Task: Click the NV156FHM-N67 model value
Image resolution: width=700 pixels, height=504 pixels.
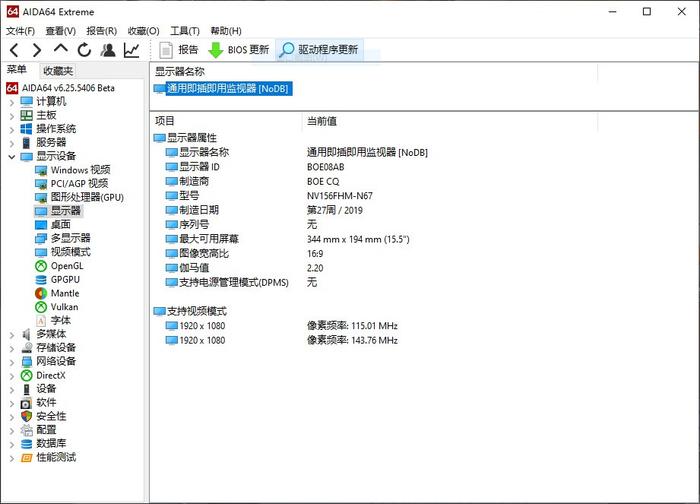Action: tap(340, 196)
